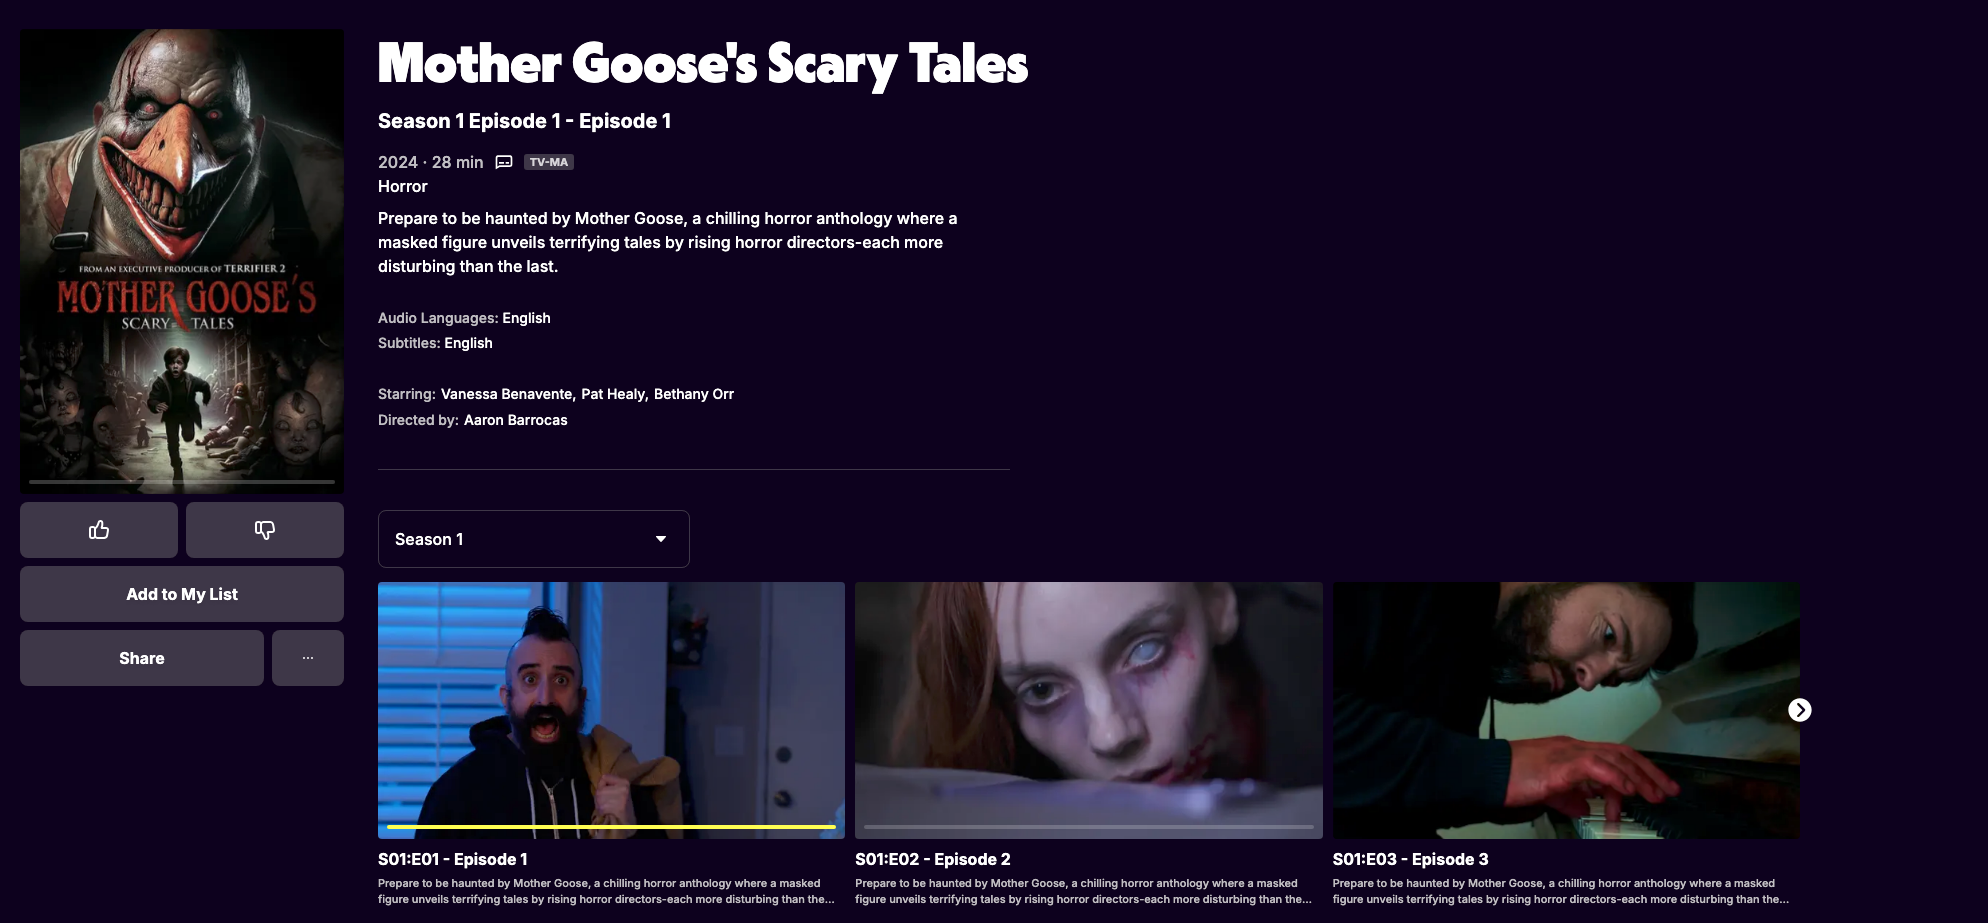The width and height of the screenshot is (1988, 923).
Task: Click the subtitles caption icon
Action: 504,162
